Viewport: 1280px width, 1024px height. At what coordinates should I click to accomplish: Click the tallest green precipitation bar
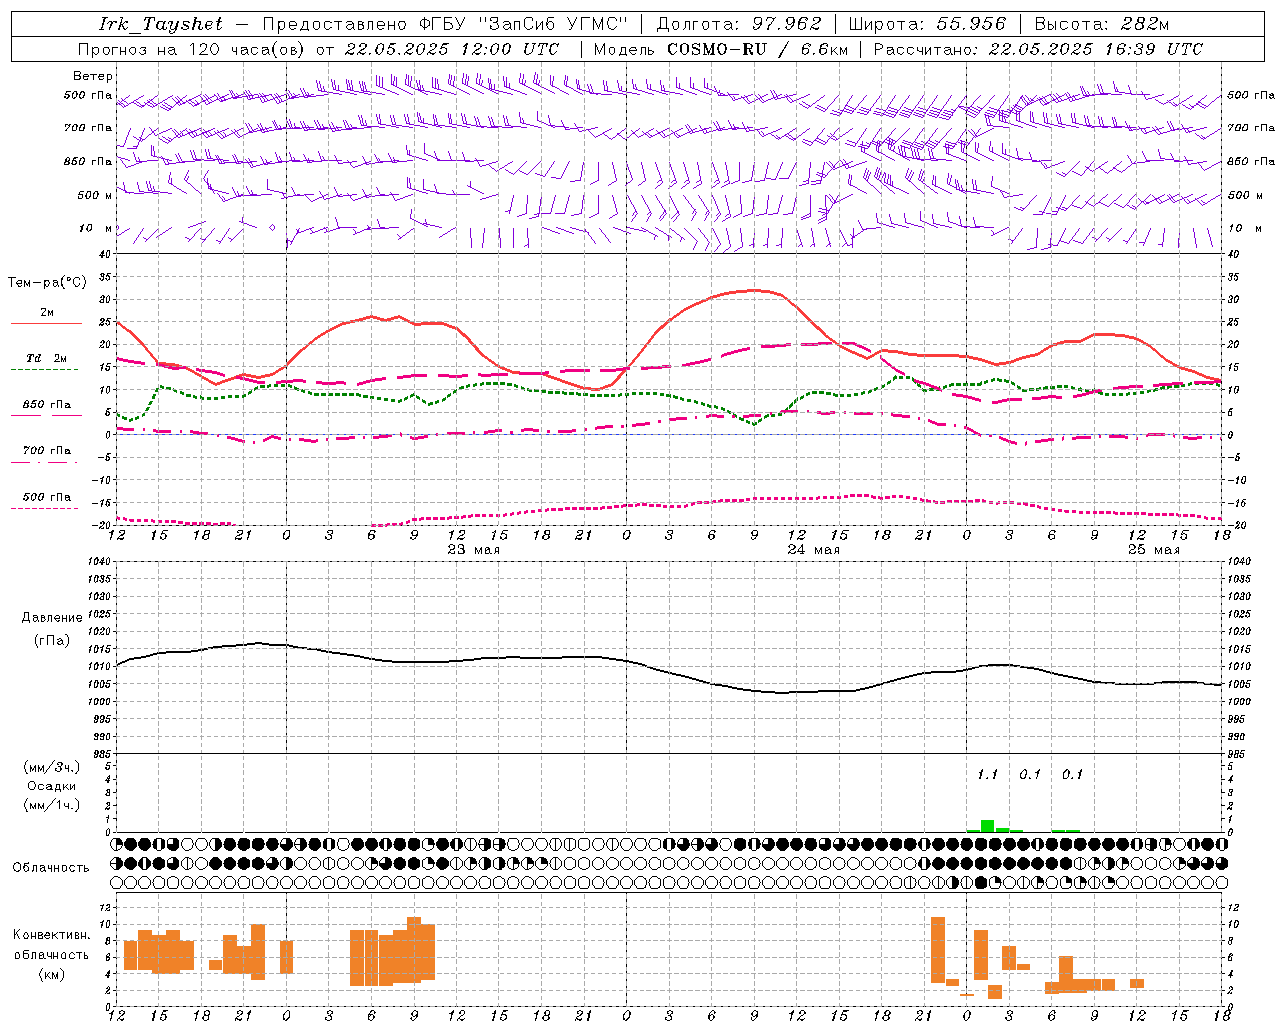point(988,826)
